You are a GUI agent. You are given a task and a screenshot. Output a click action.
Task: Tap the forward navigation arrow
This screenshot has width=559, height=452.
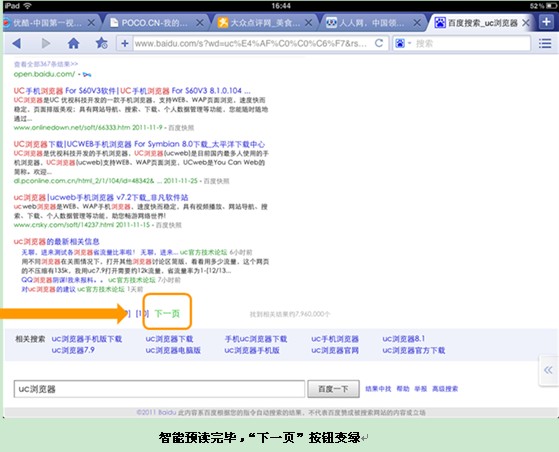(x=45, y=43)
